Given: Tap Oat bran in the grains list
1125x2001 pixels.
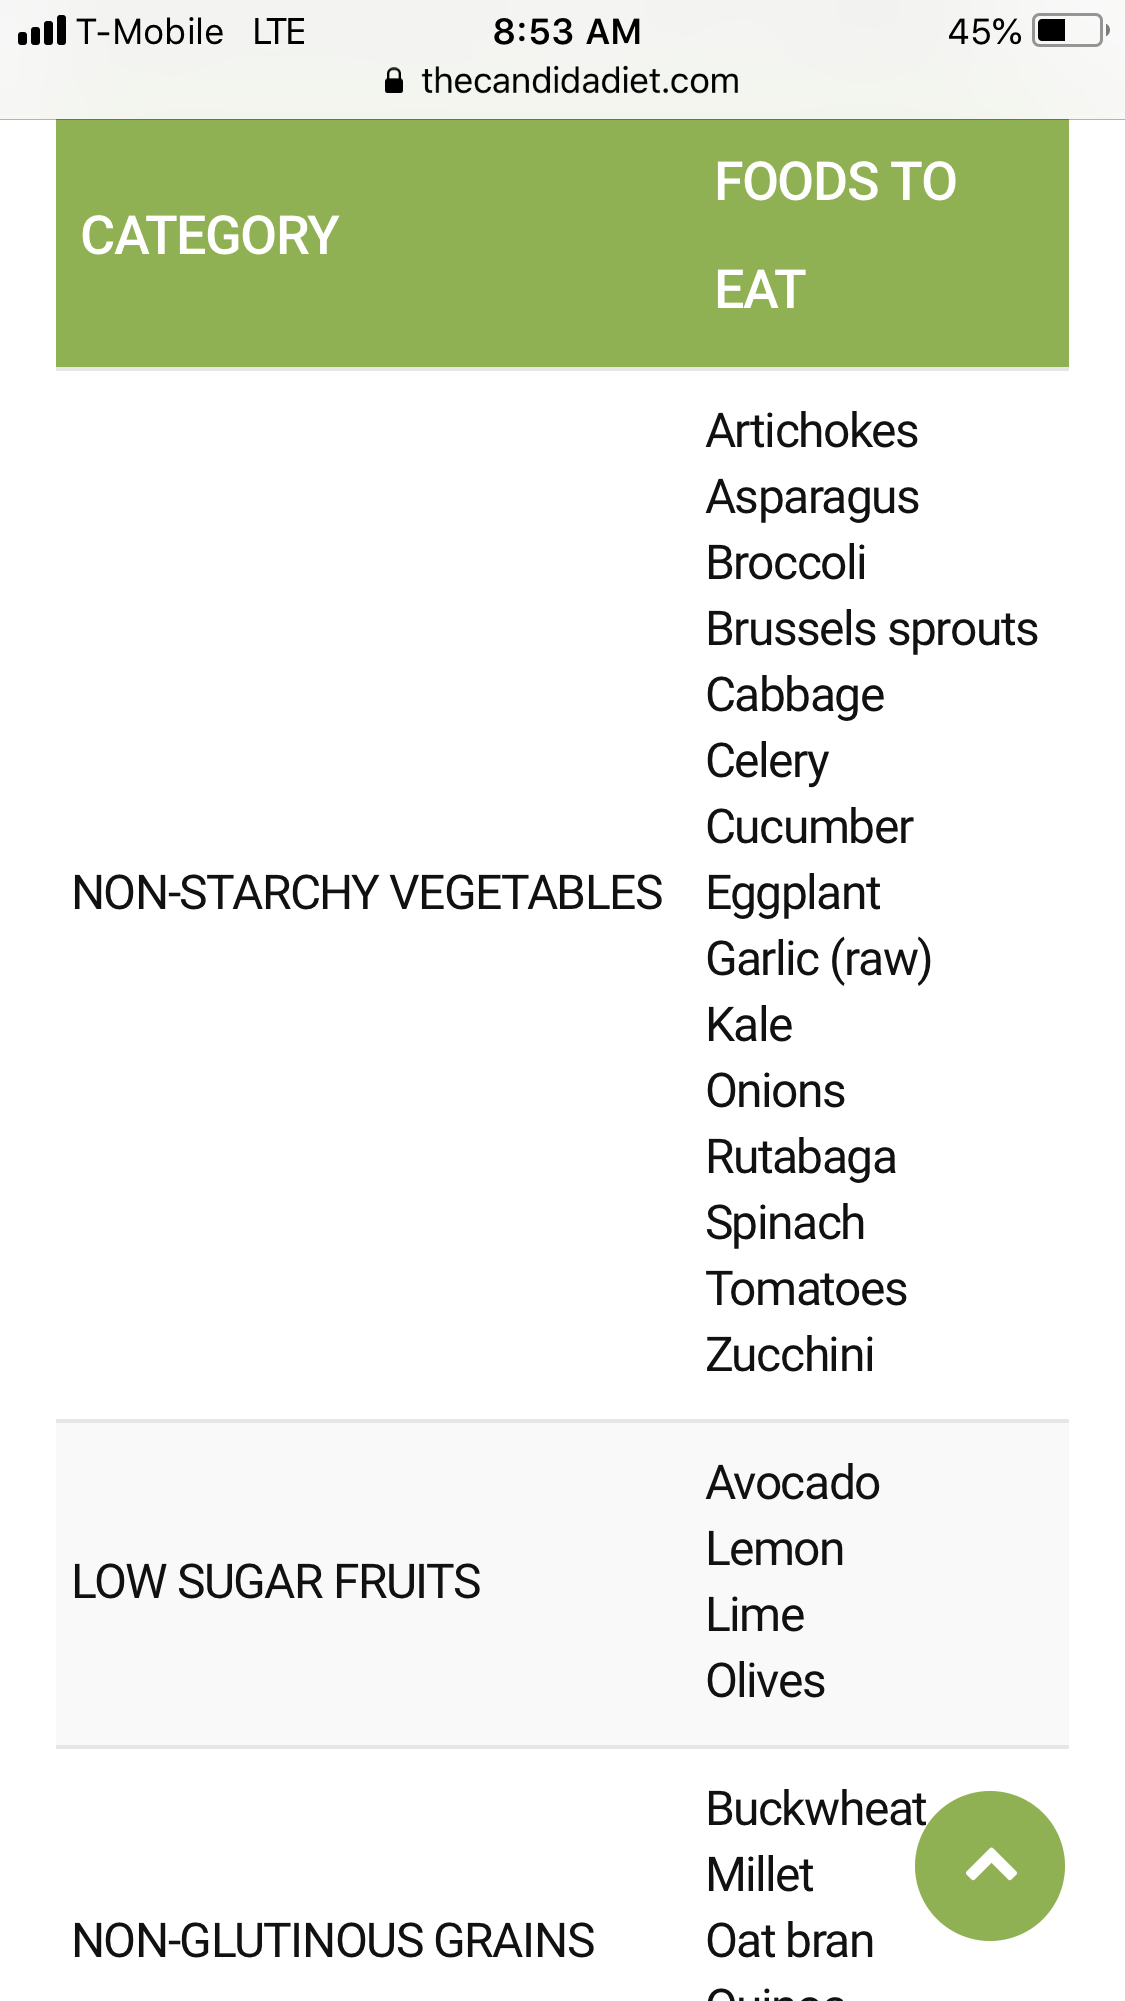Looking at the screenshot, I should pyautogui.click(x=790, y=1941).
